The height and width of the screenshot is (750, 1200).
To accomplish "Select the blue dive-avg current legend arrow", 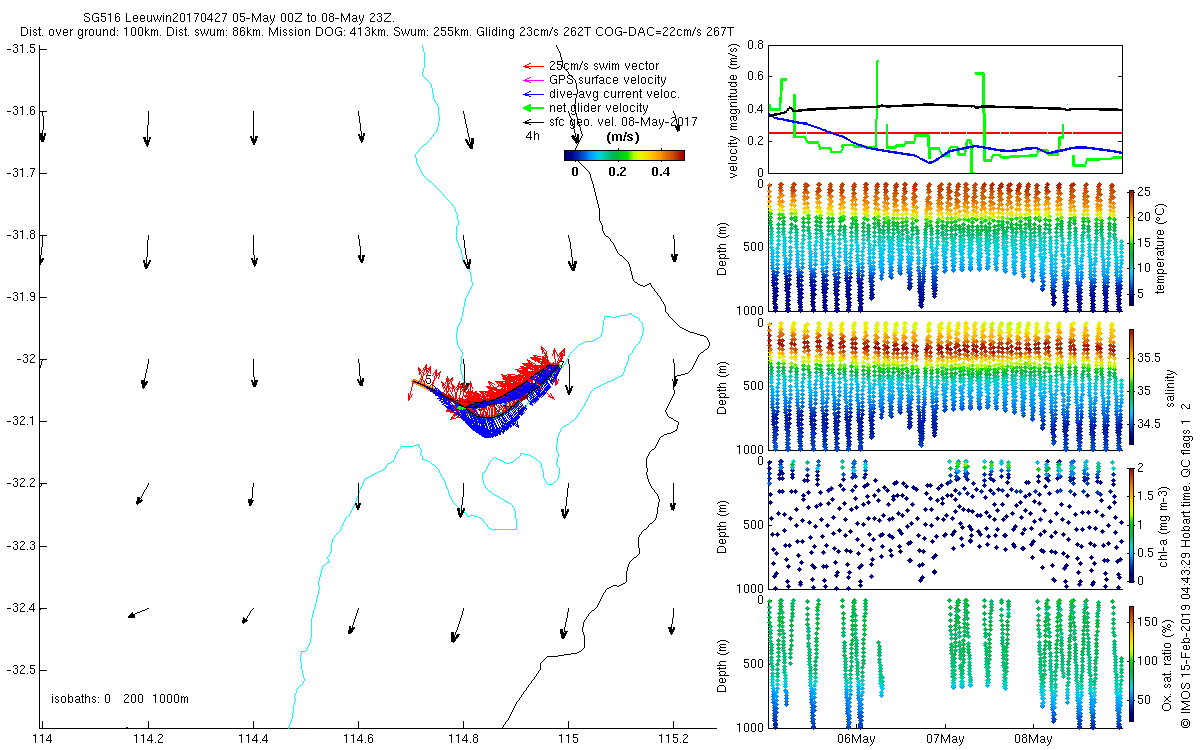I will pos(533,94).
